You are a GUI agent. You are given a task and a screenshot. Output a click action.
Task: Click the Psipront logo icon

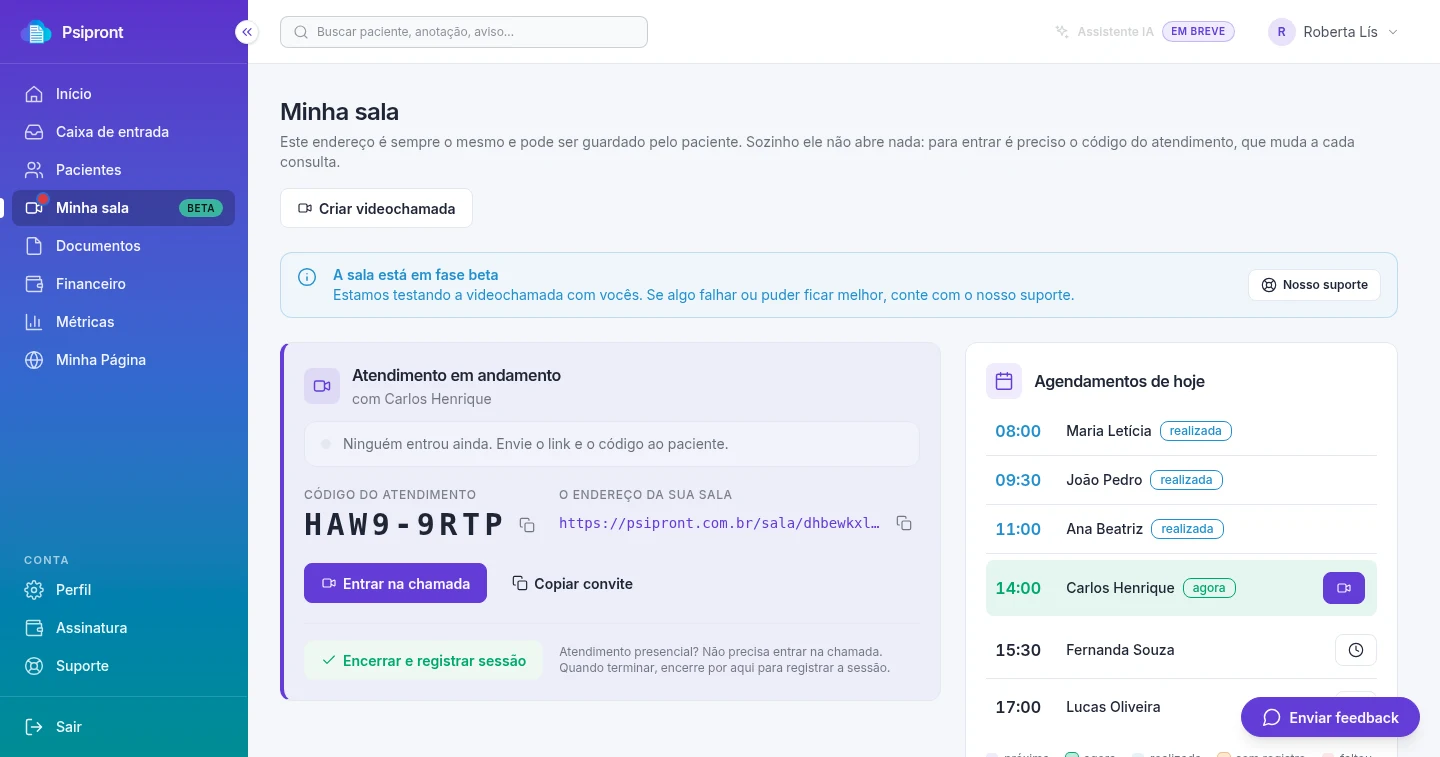point(36,32)
